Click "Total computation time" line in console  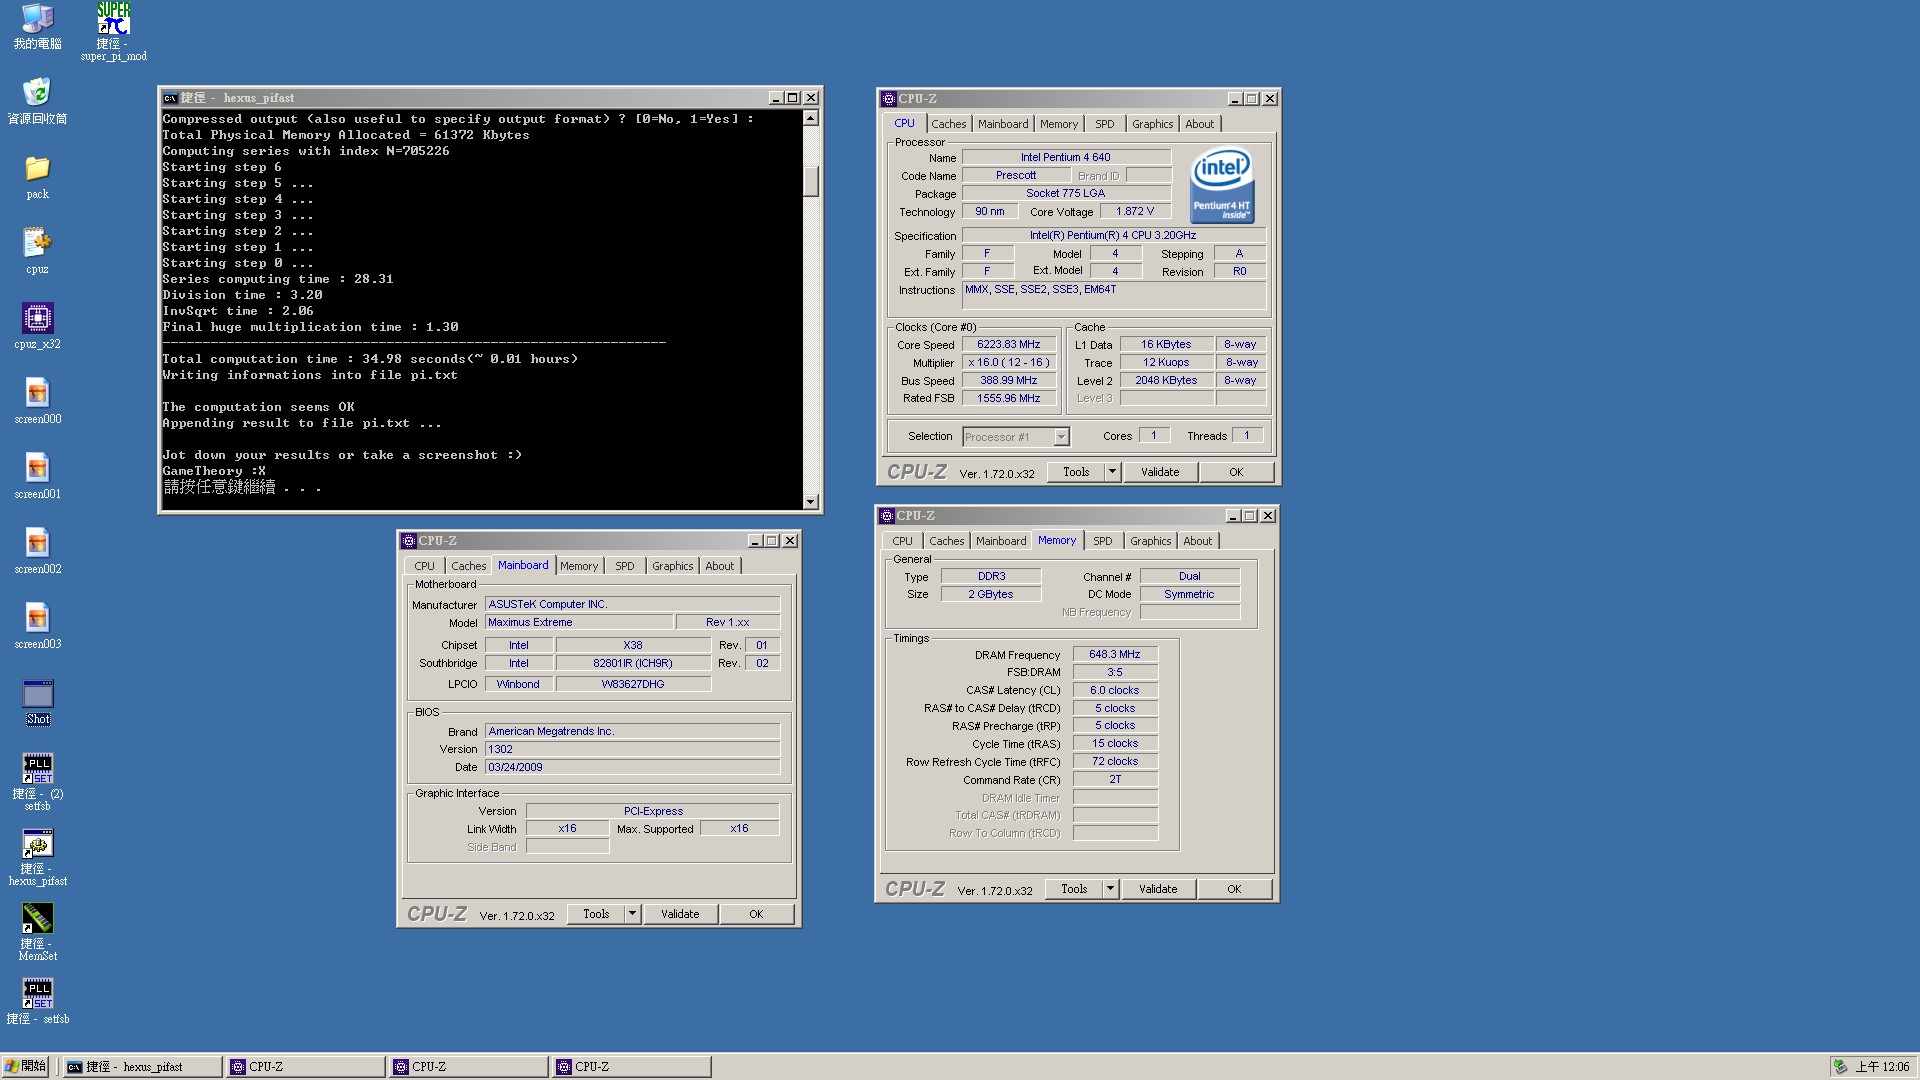370,359
